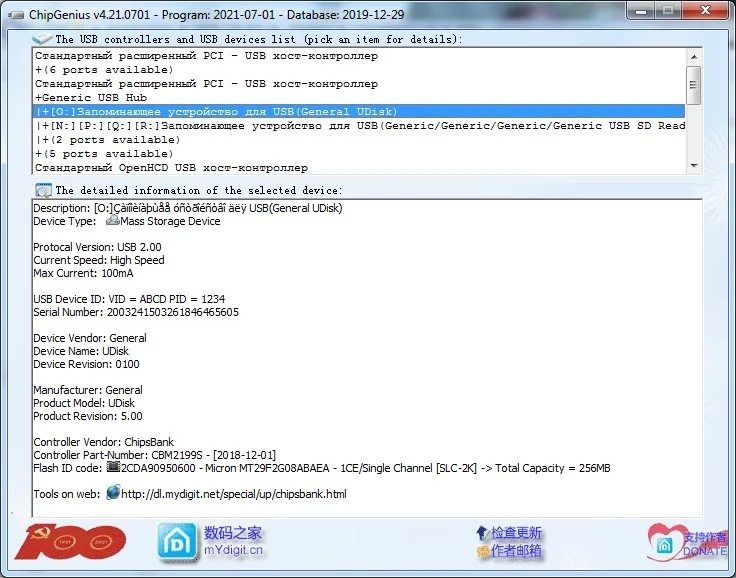Viewport: 736px width, 578px height.
Task: Click the detailed information magnifier icon
Action: coord(43,191)
